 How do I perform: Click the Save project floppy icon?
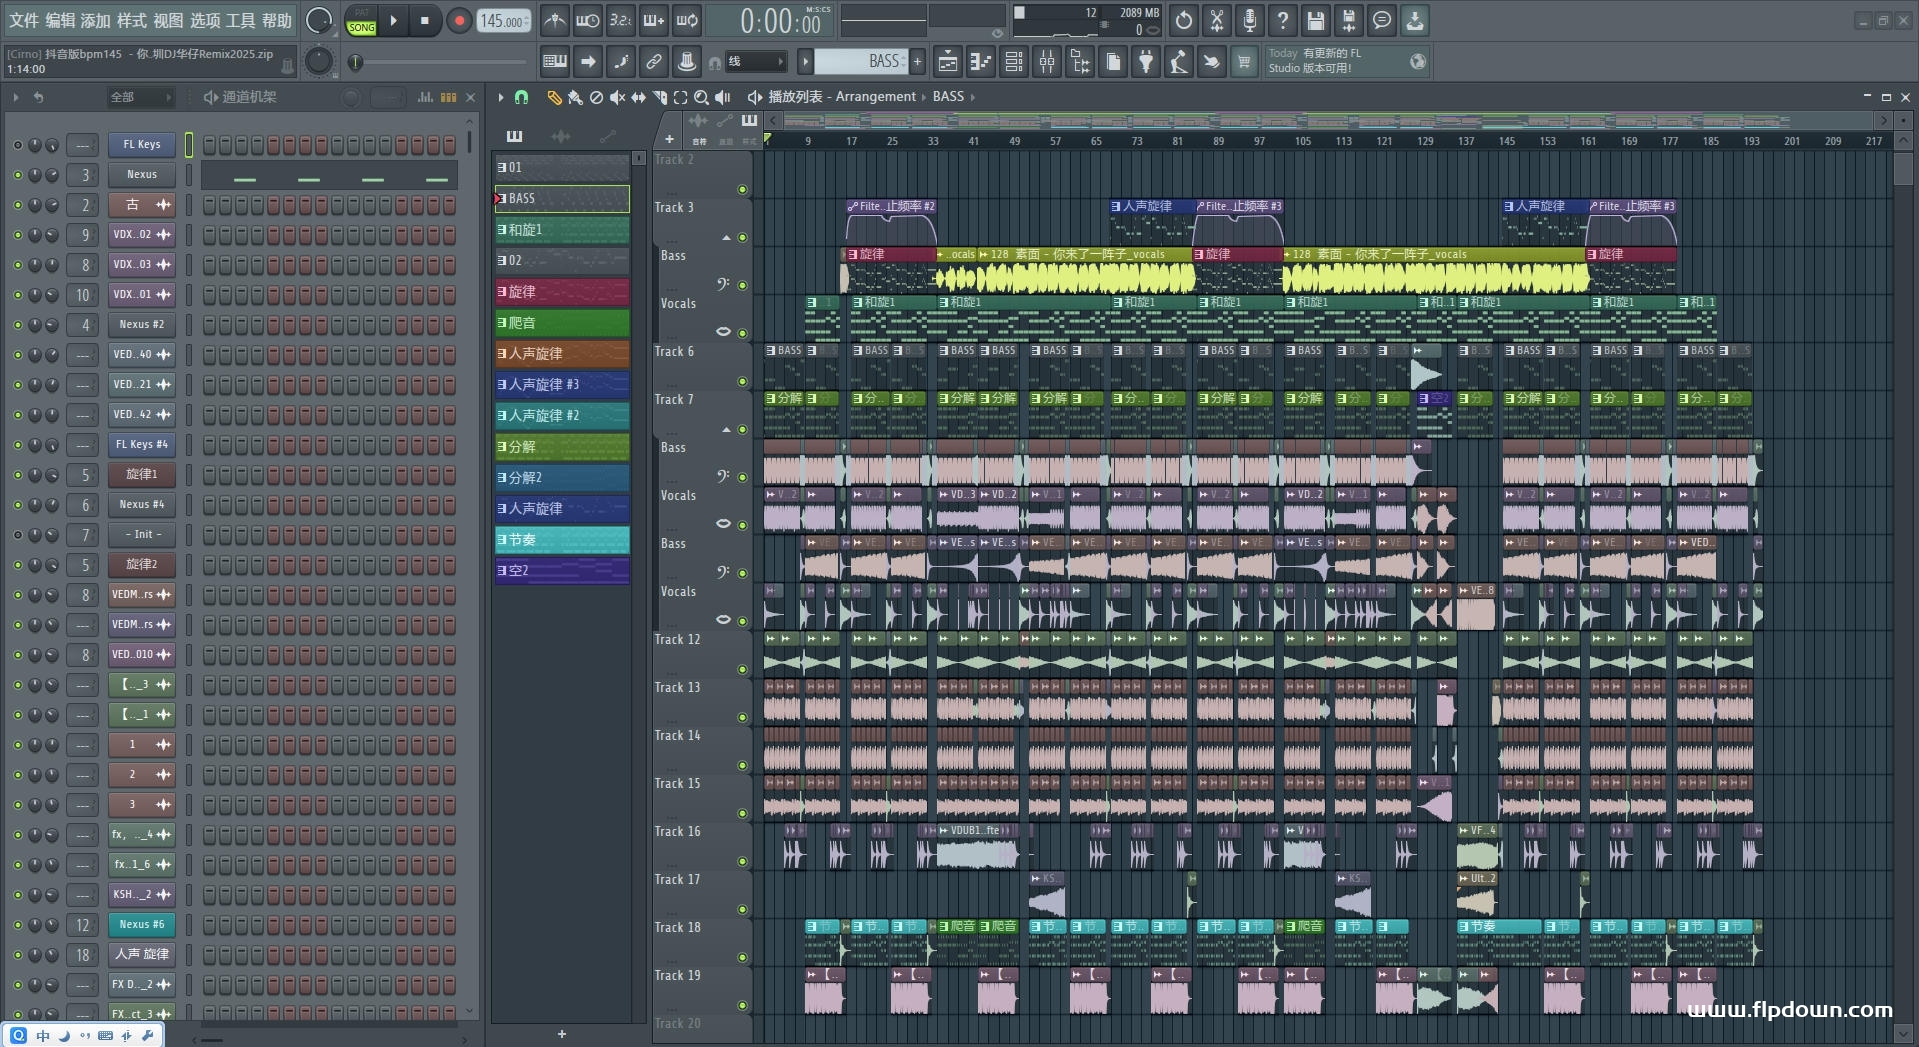pos(1315,20)
